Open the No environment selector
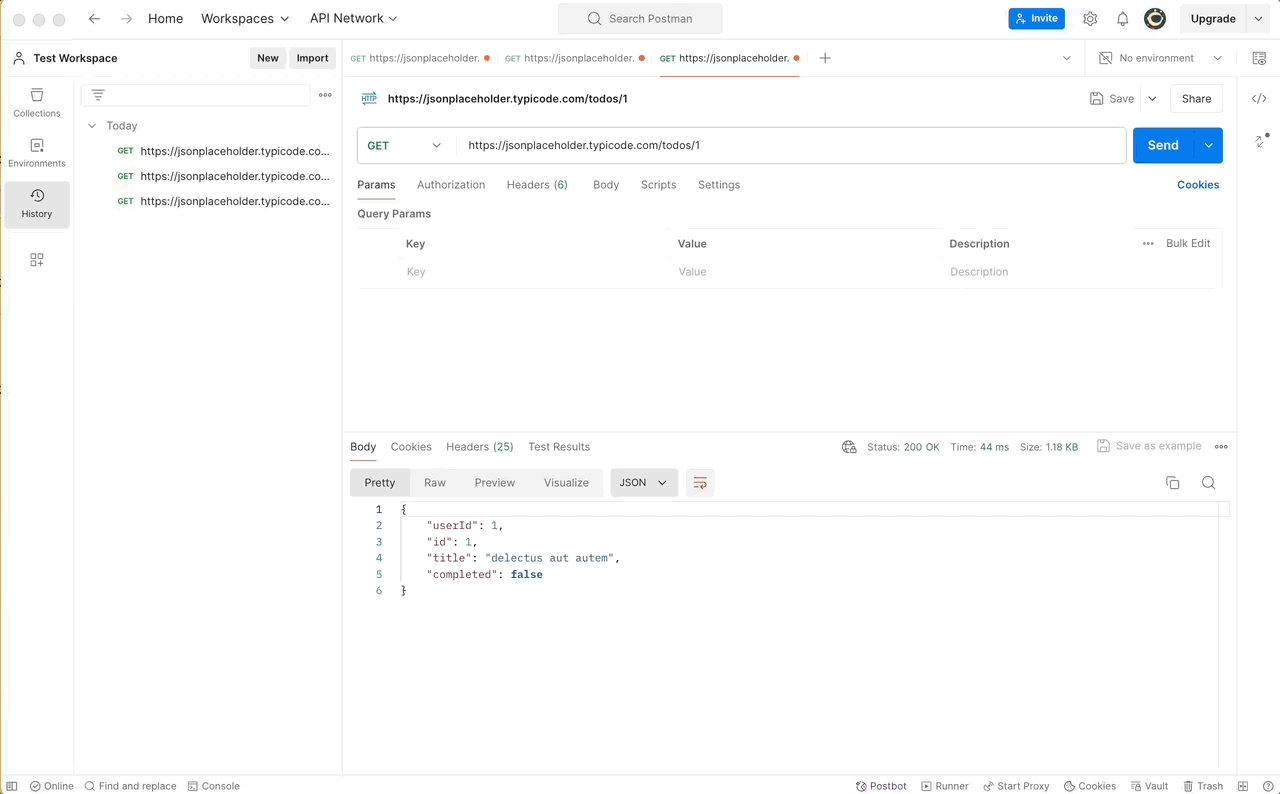This screenshot has width=1280, height=794. [1160, 58]
